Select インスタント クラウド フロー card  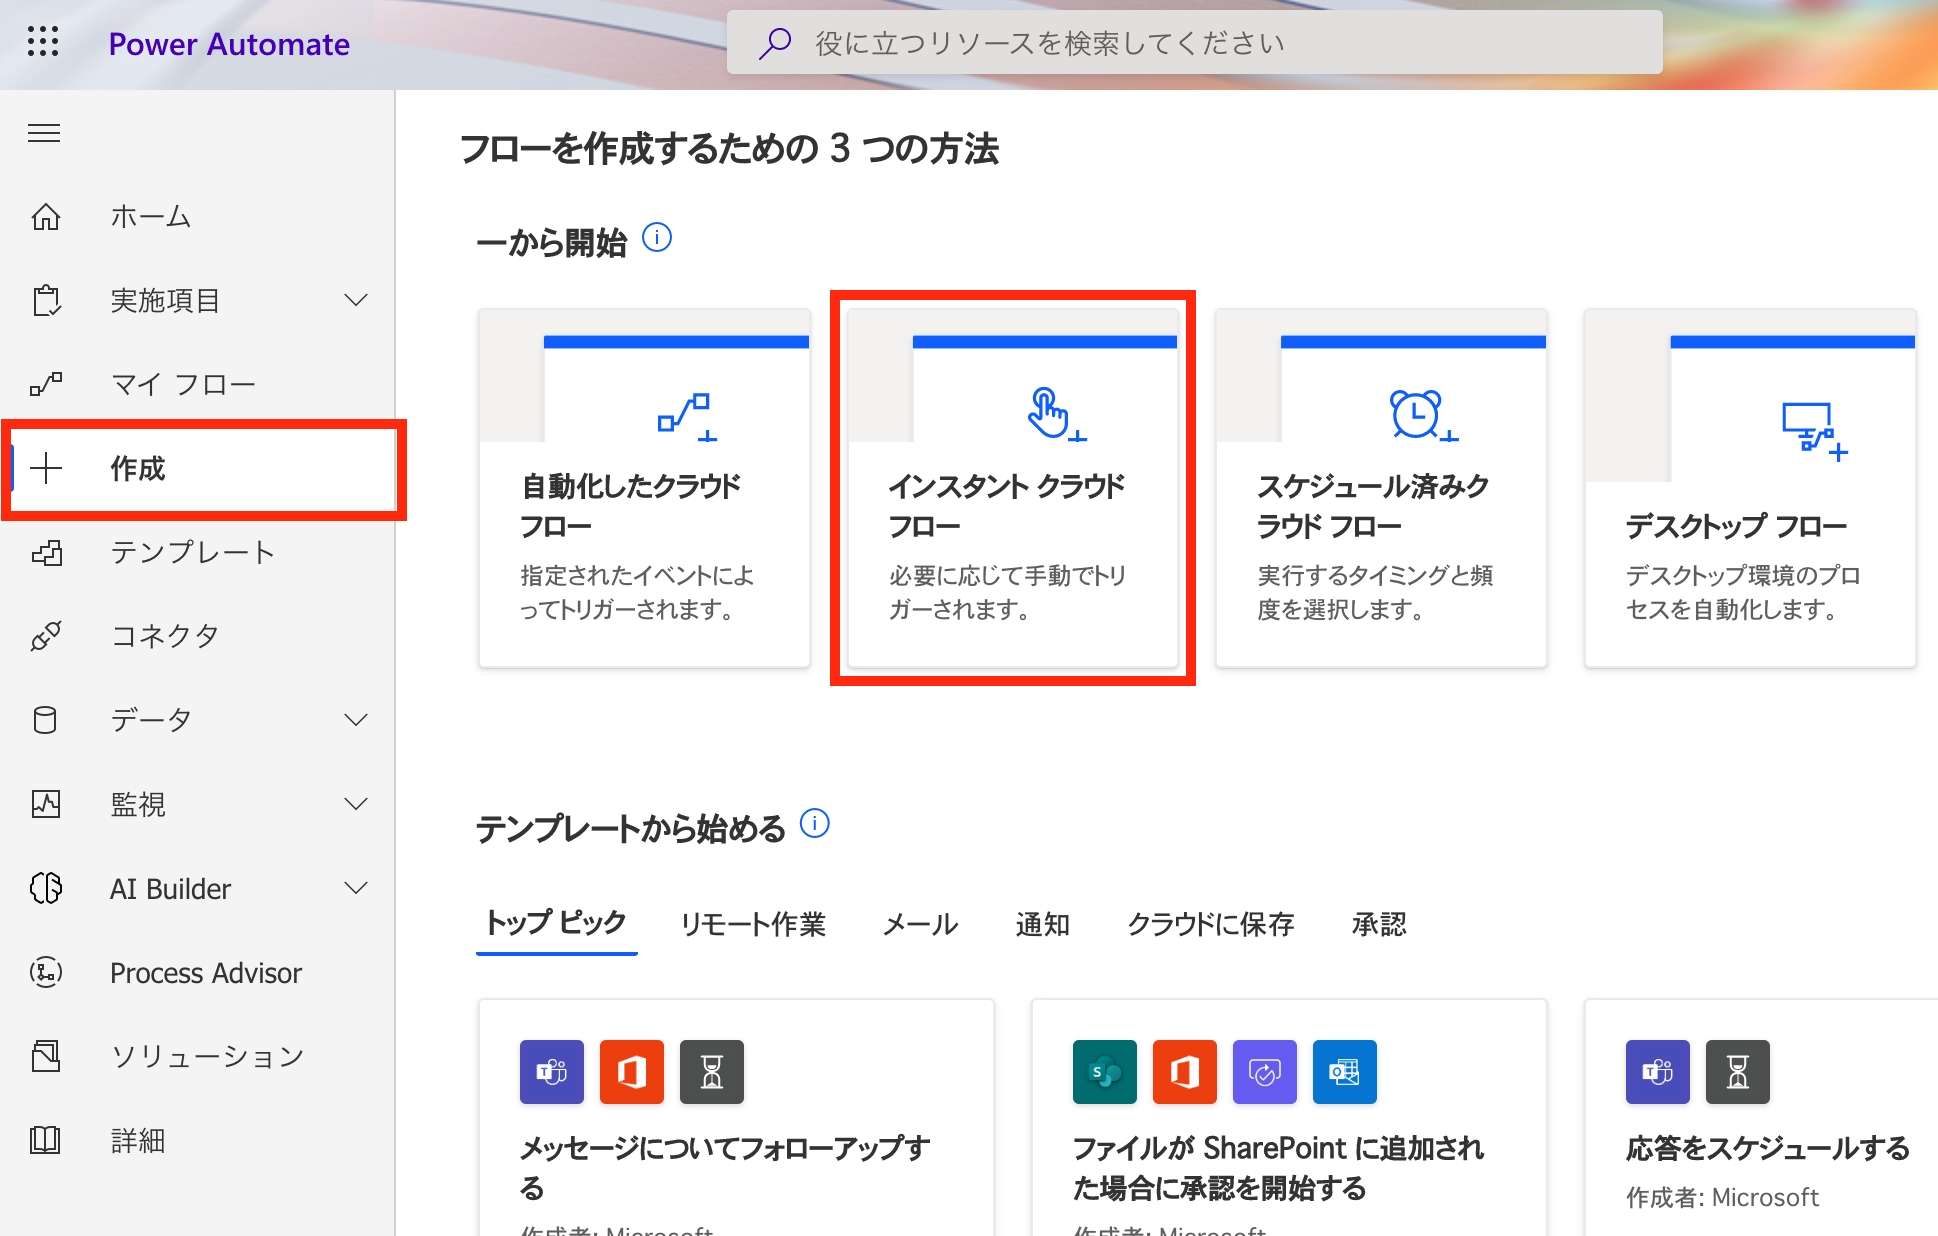[1013, 488]
